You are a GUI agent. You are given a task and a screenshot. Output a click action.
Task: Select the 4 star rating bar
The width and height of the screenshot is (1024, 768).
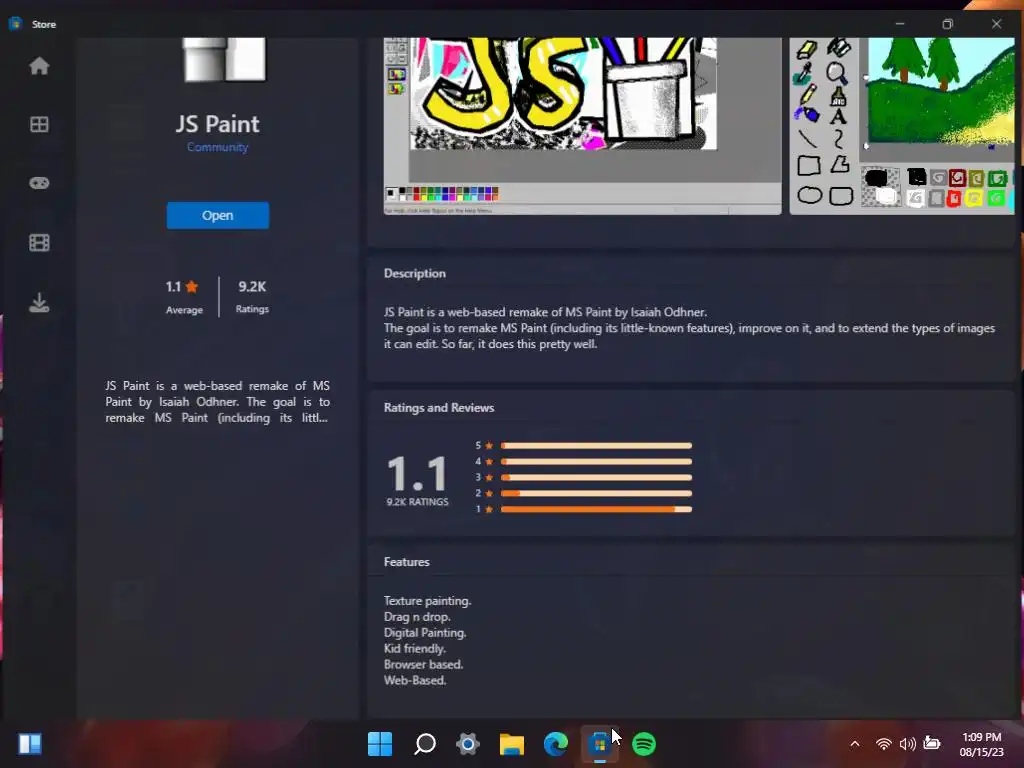click(596, 462)
